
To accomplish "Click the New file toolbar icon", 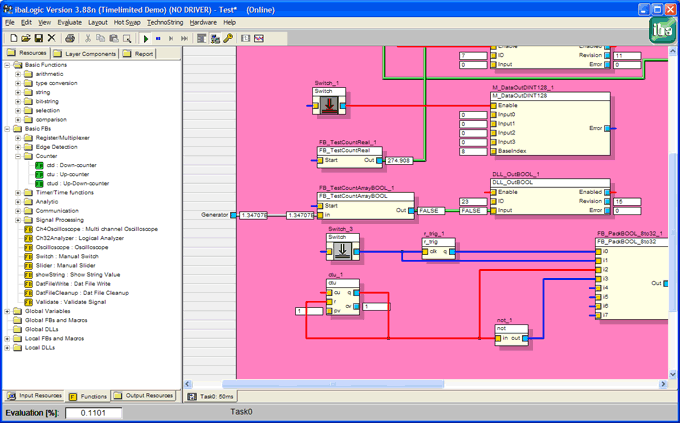I will tap(13, 38).
